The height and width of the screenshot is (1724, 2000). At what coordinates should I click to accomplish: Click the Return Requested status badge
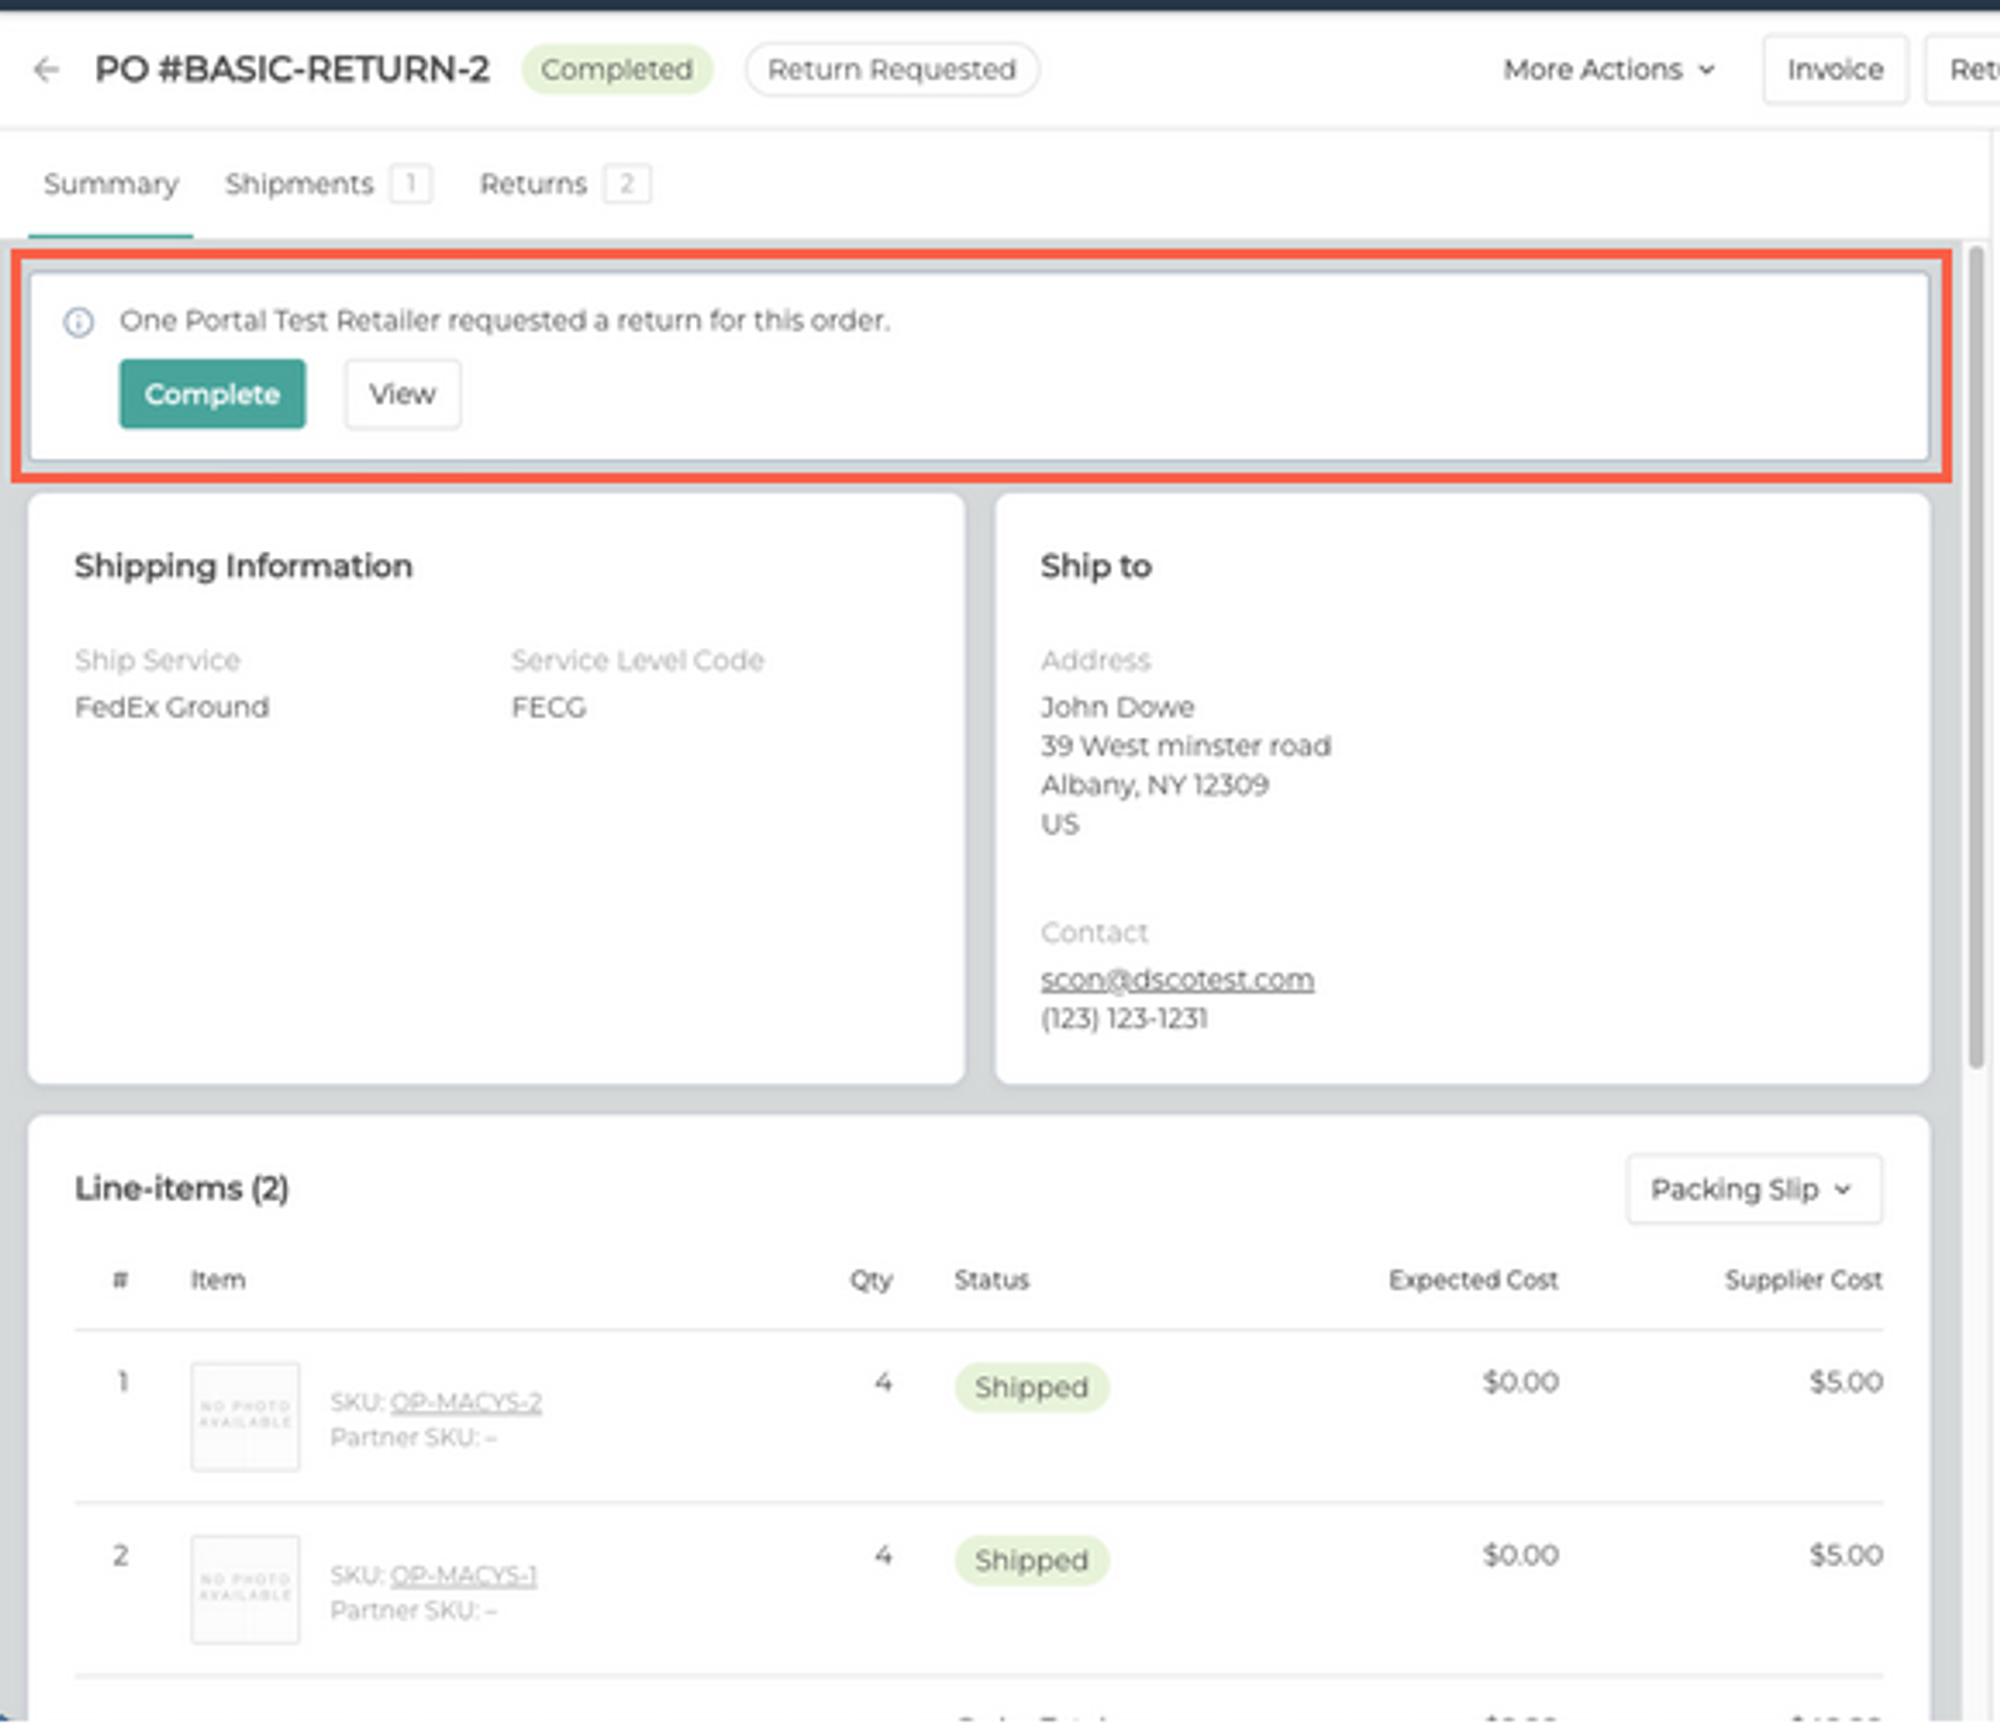(891, 69)
